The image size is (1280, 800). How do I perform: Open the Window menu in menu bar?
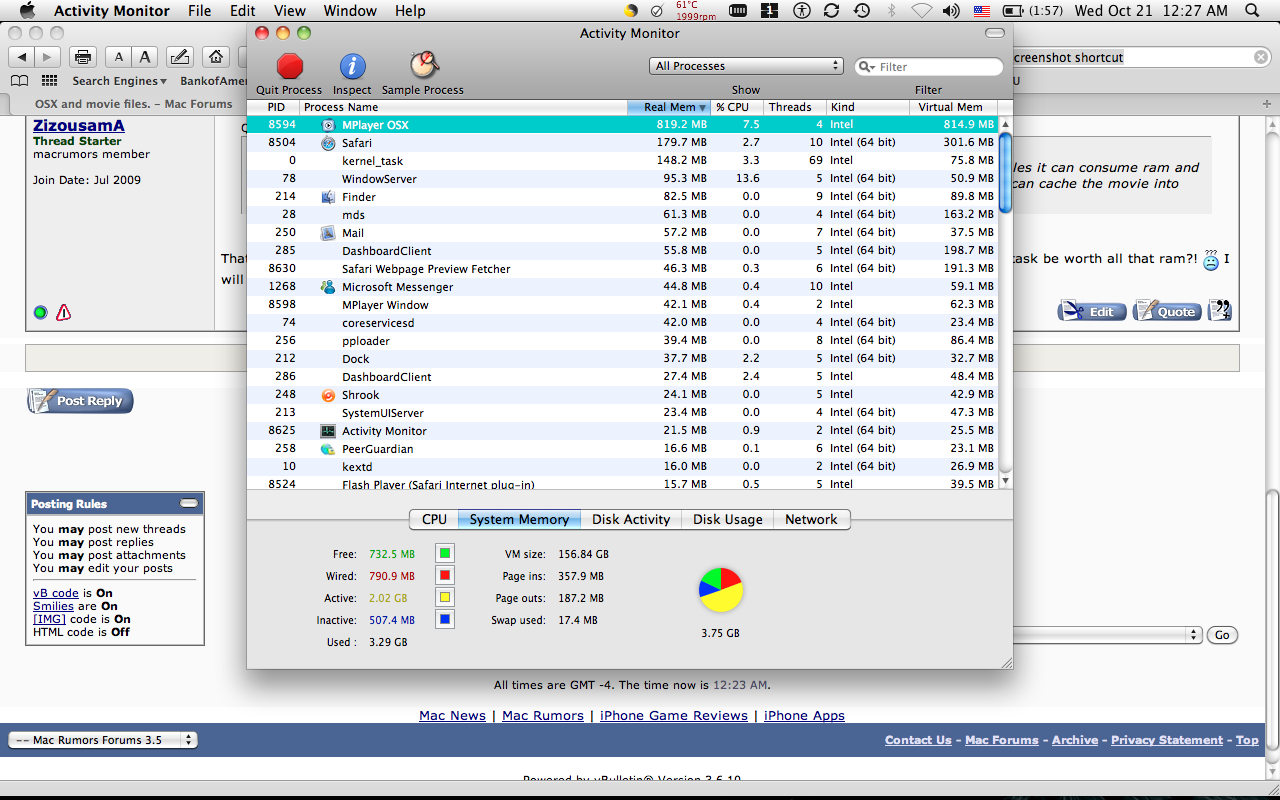tap(350, 11)
